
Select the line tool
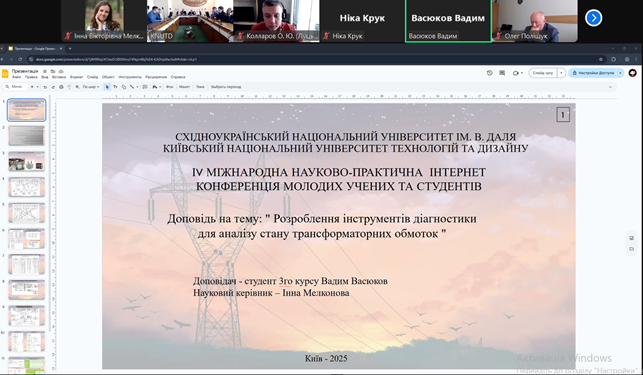tap(132, 87)
